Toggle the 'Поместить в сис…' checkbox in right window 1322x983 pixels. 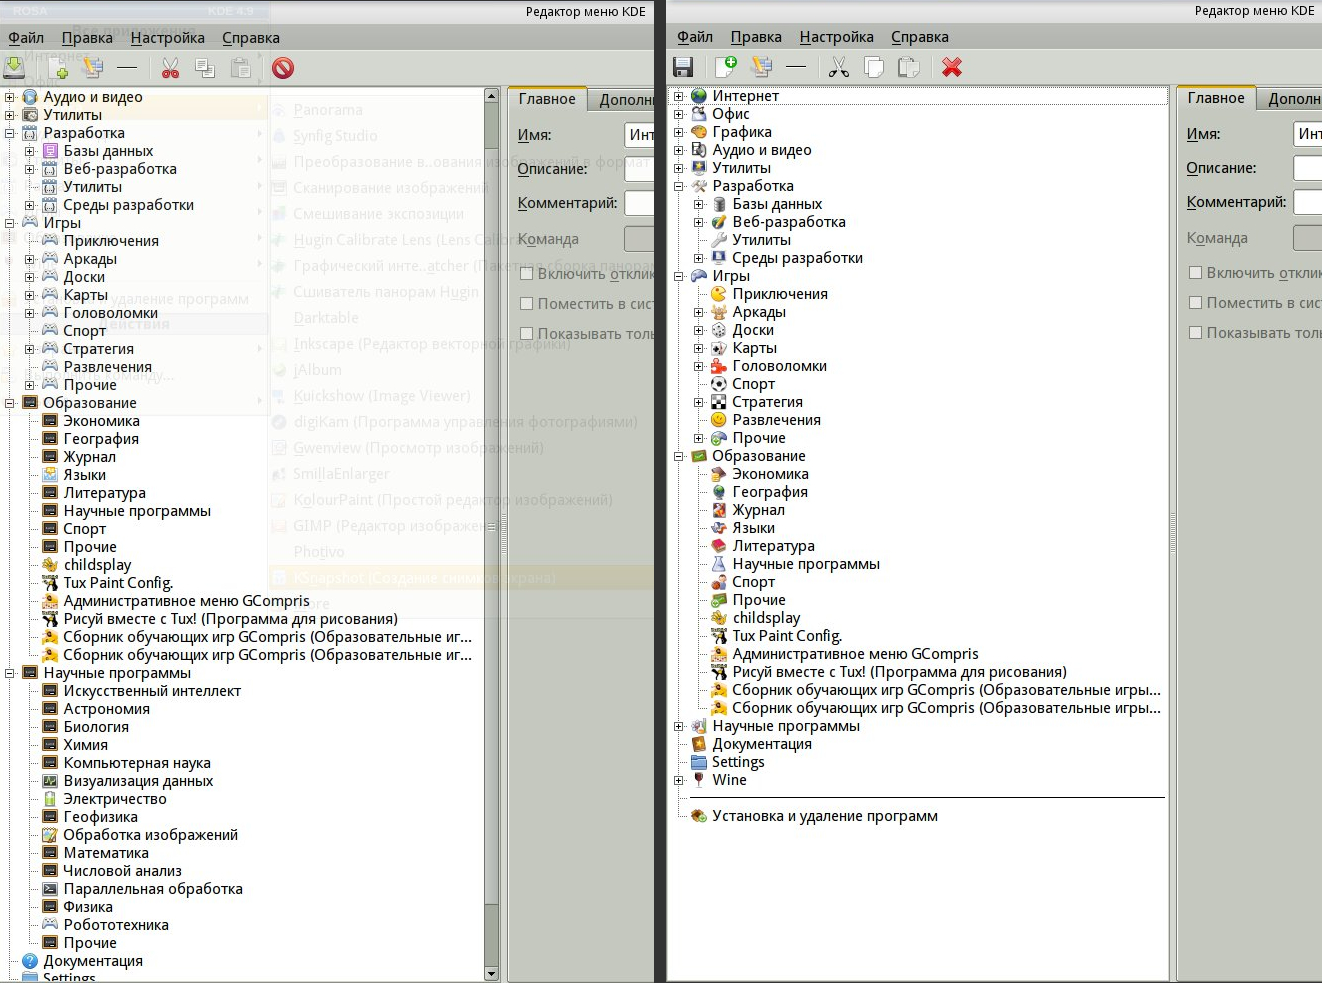(x=1195, y=302)
